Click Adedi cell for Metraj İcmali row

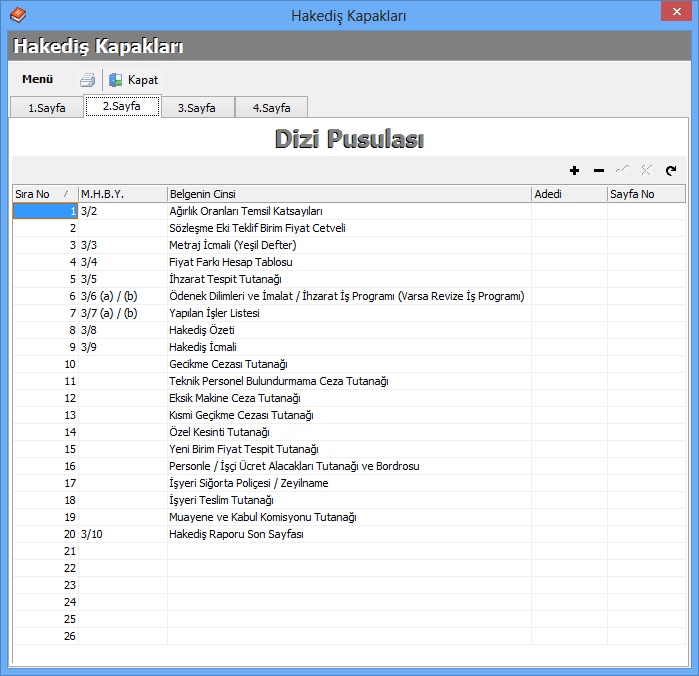[568, 245]
